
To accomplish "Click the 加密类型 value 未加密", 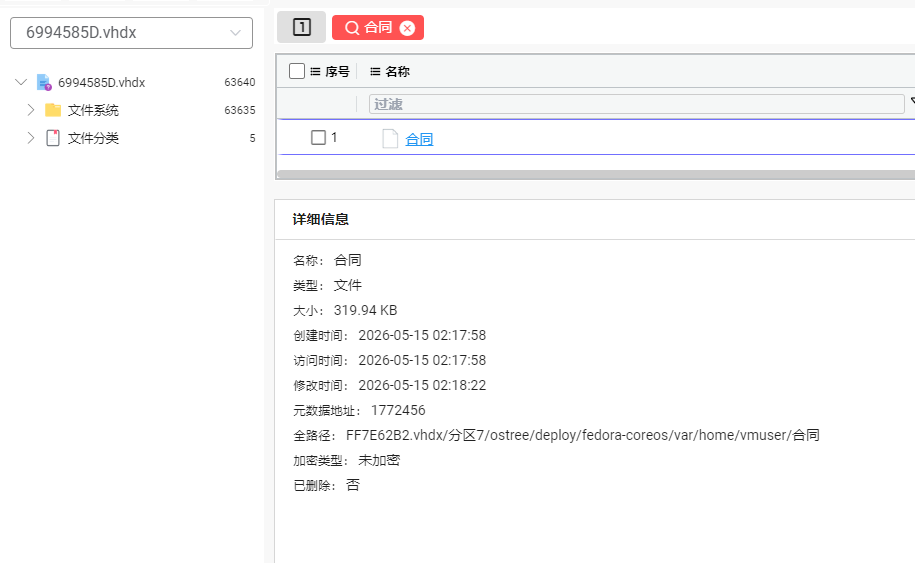I will pyautogui.click(x=379, y=460).
